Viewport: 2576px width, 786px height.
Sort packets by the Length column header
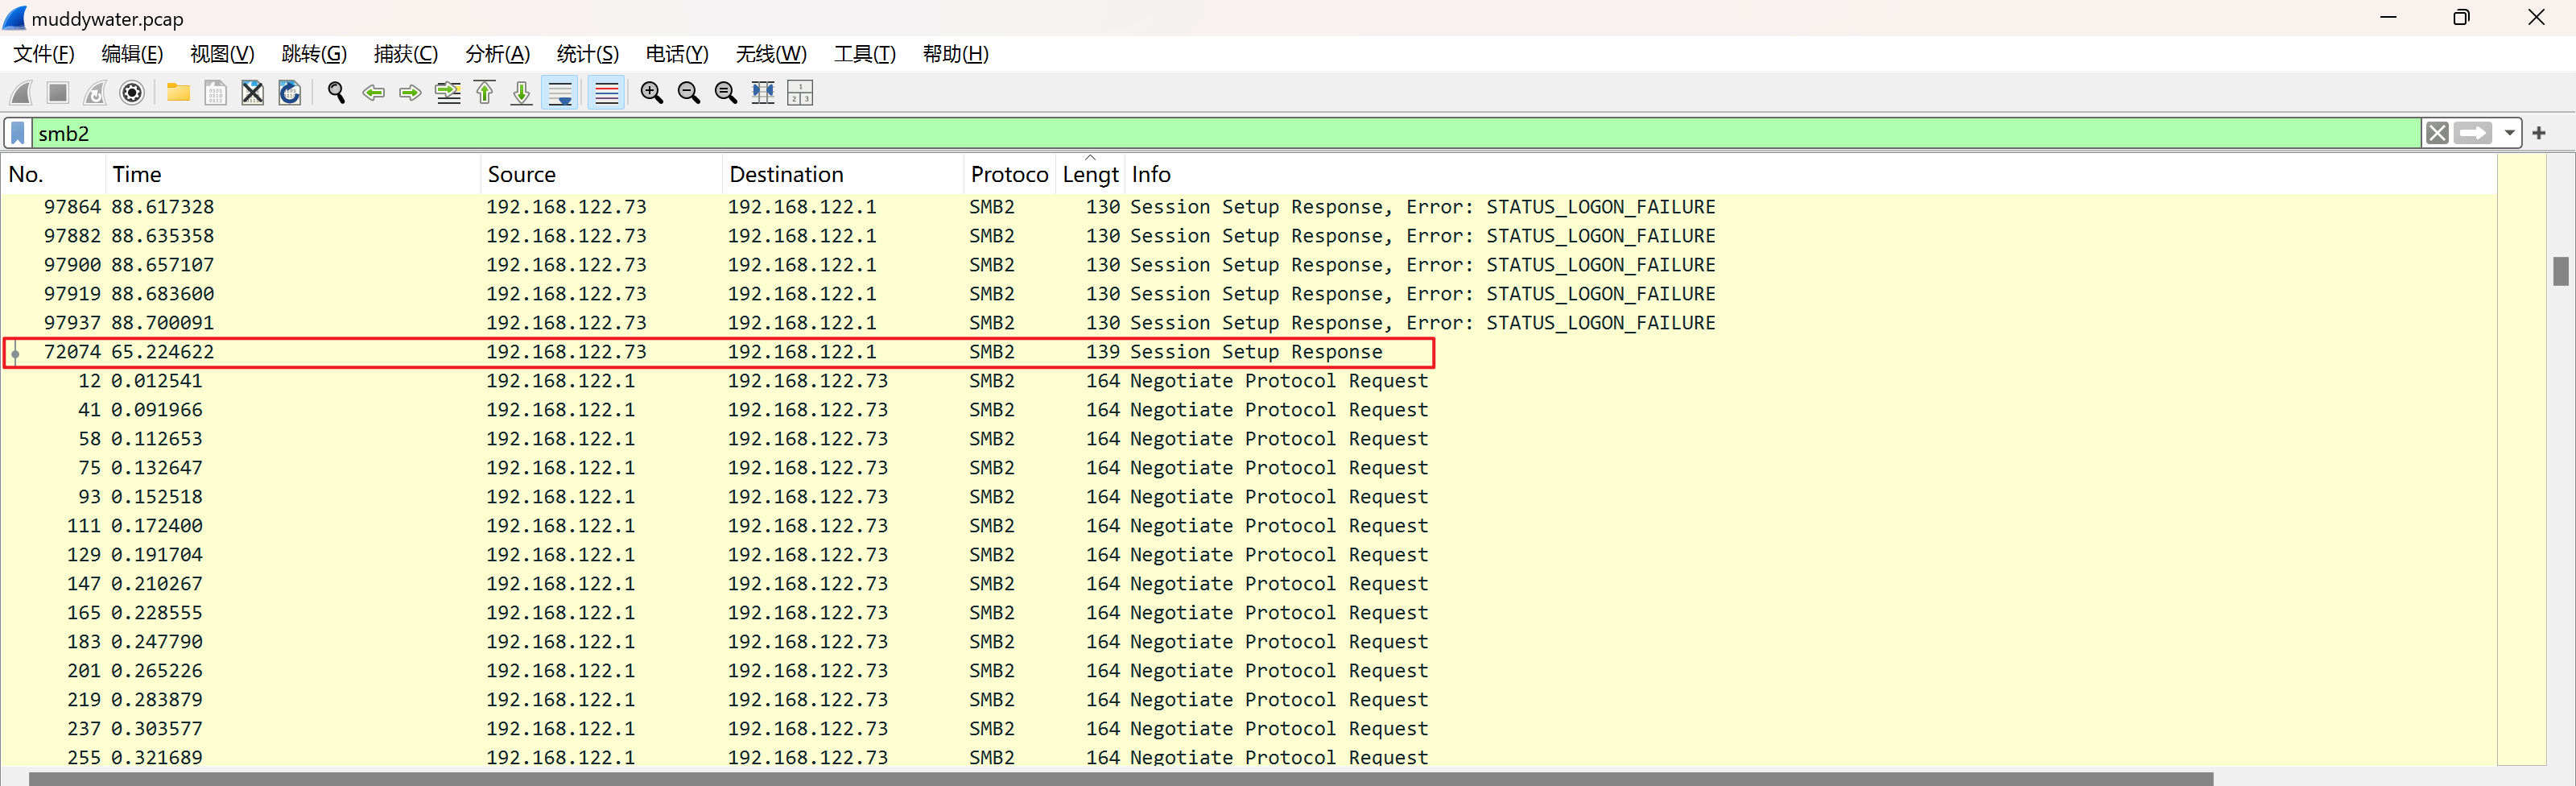1089,174
